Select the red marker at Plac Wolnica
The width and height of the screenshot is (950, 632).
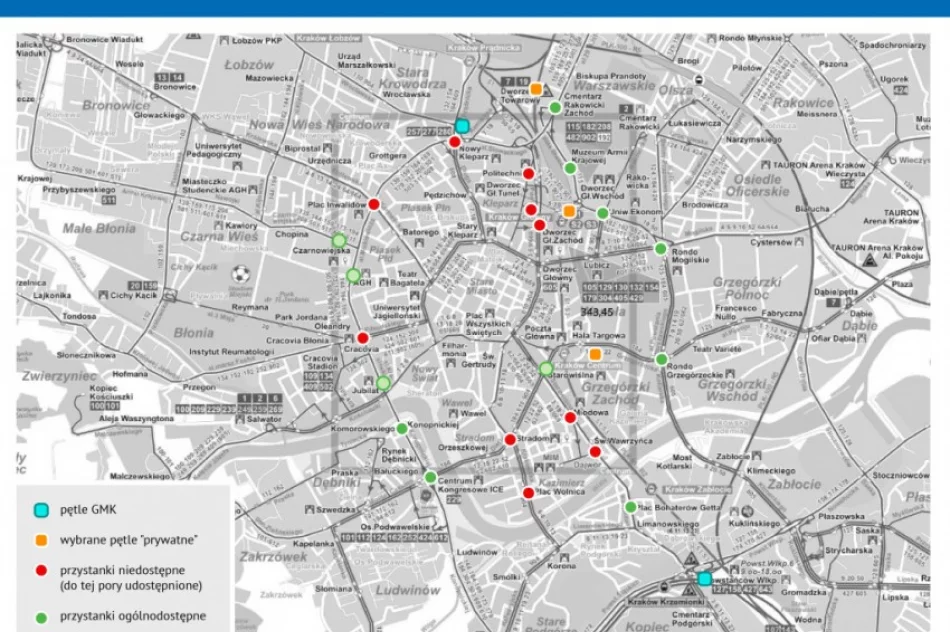[528, 492]
